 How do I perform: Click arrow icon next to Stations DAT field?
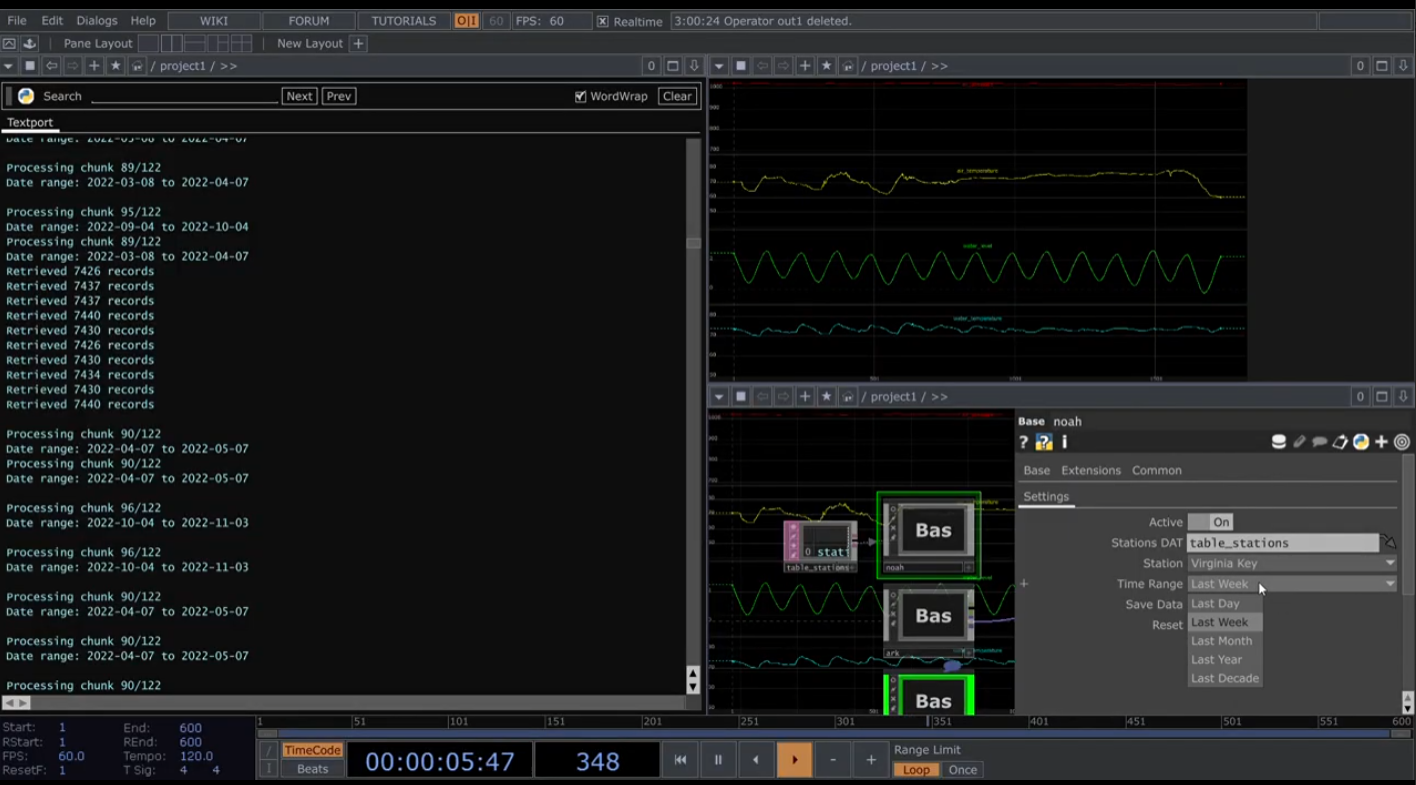coord(1389,542)
